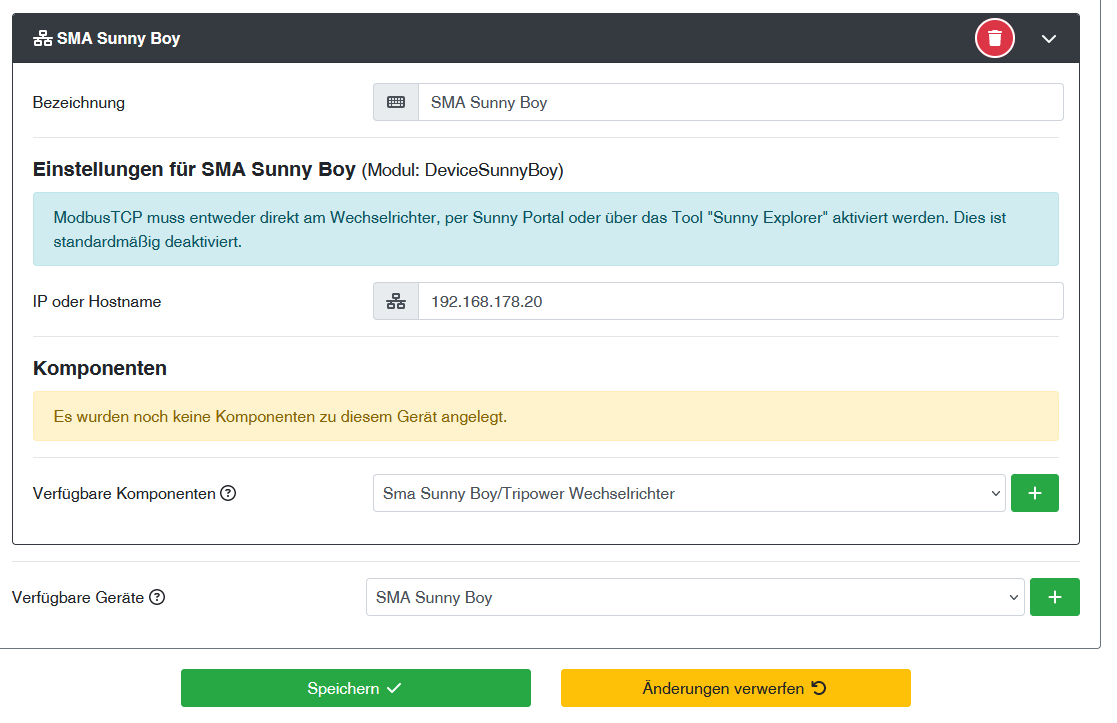This screenshot has width=1117, height=723.
Task: Click the IP oder Hostname label
Action: [x=97, y=301]
